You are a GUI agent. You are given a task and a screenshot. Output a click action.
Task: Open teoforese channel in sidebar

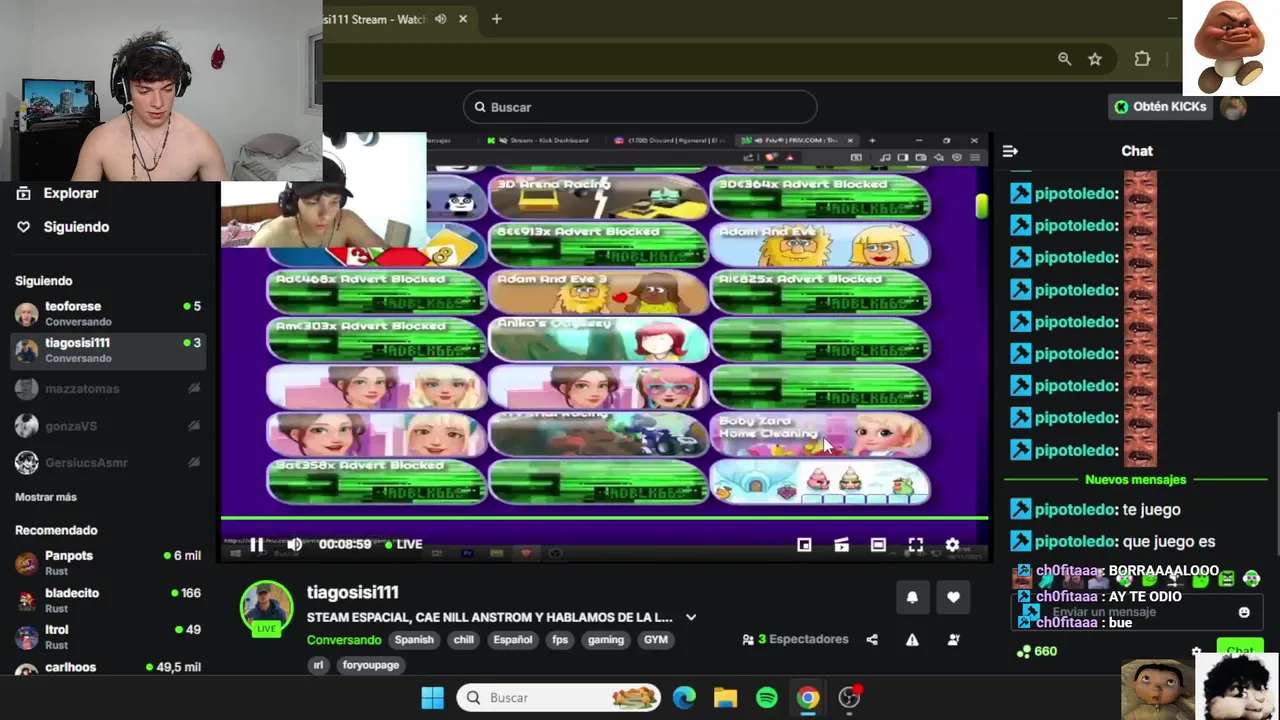[x=108, y=314]
